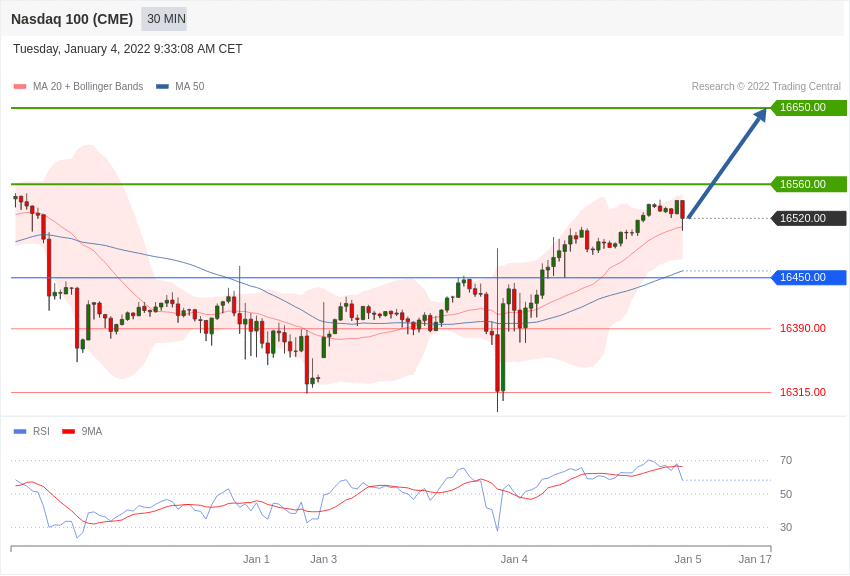Viewport: 850px width, 576px height.
Task: Click the 16390.00 support price label
Action: point(803,328)
